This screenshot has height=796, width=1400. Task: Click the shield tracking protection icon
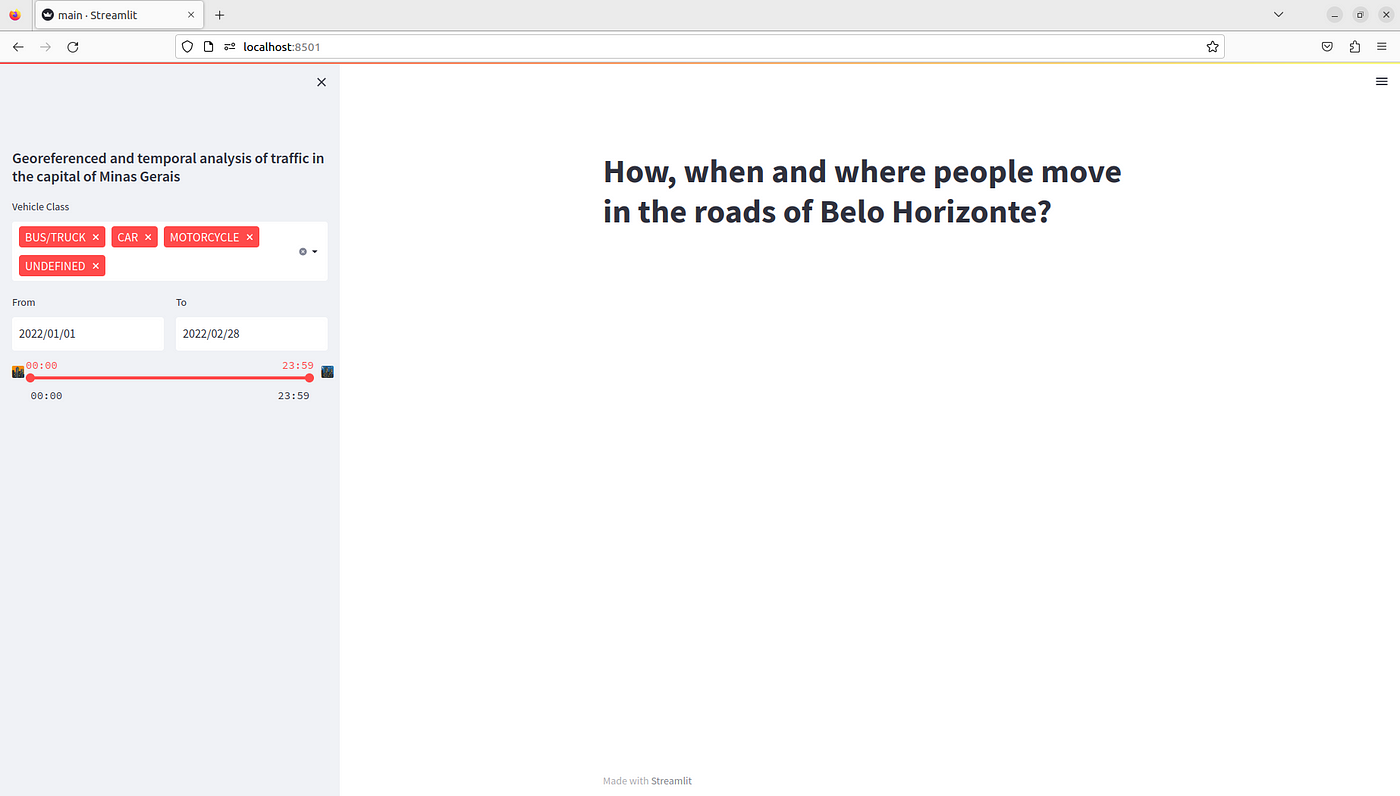tap(188, 47)
